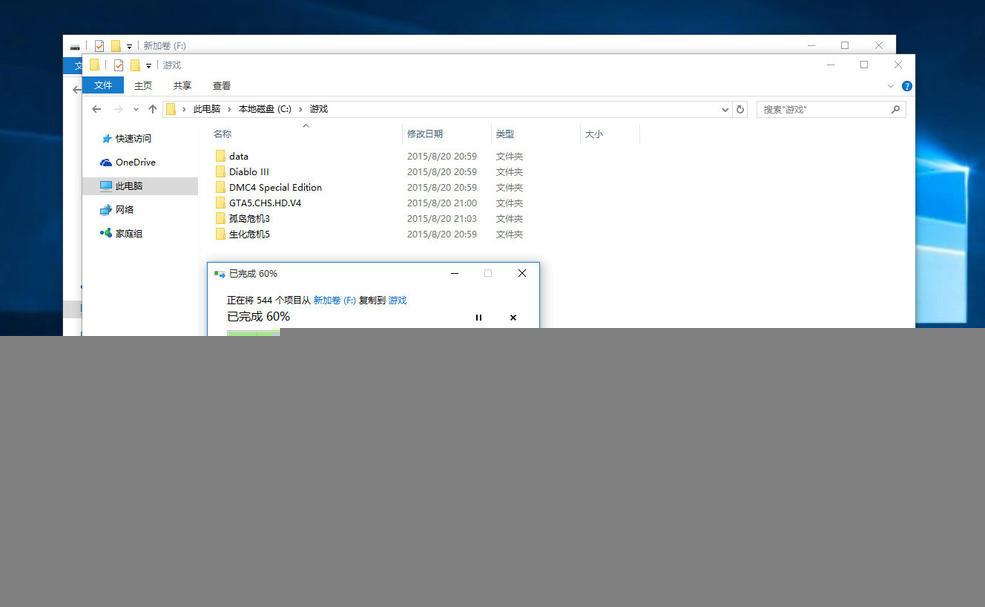Screen dimensions: 985x607
Task: Open the 文件 menu
Action: (103, 85)
